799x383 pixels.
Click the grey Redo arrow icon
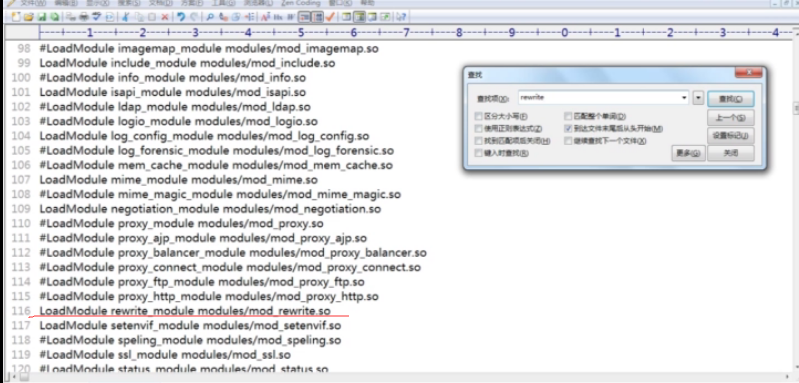point(194,17)
